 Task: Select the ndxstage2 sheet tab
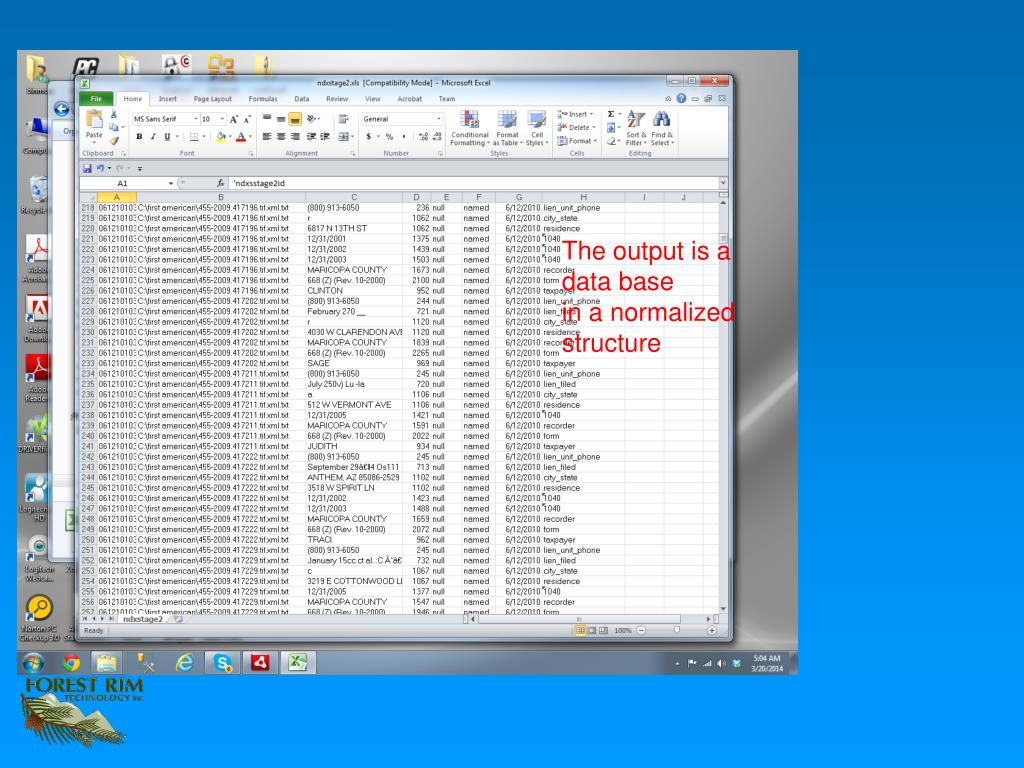[143, 619]
